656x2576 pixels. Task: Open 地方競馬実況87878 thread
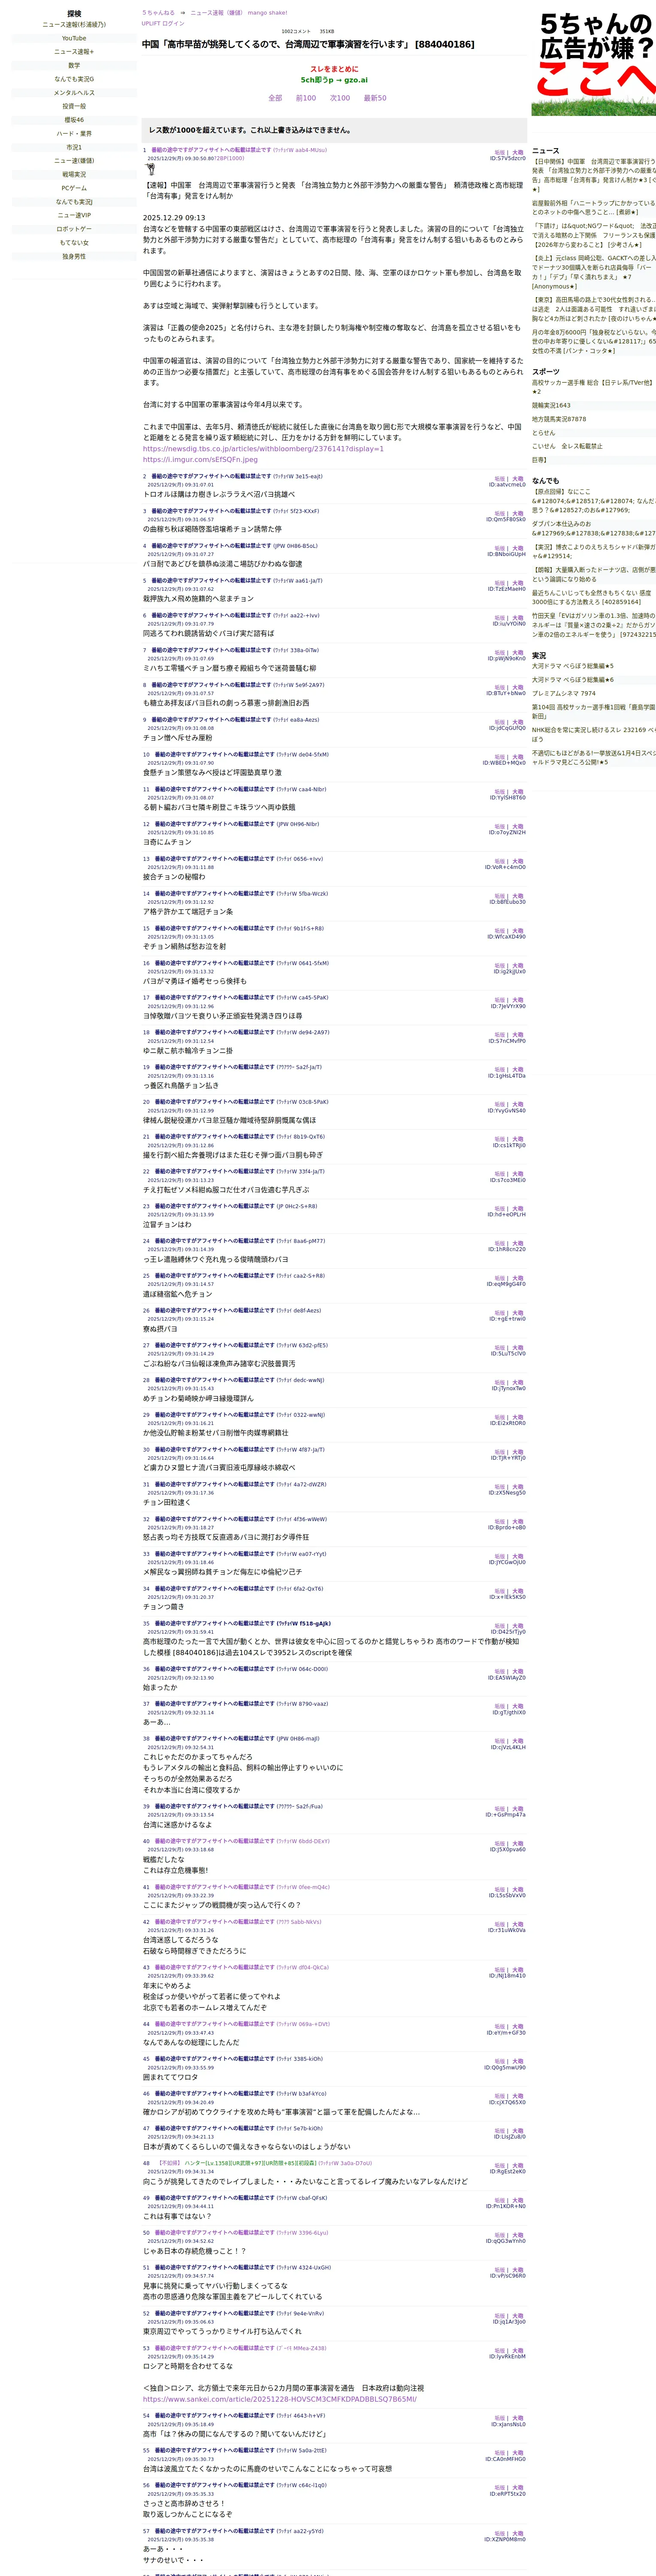pyautogui.click(x=559, y=419)
